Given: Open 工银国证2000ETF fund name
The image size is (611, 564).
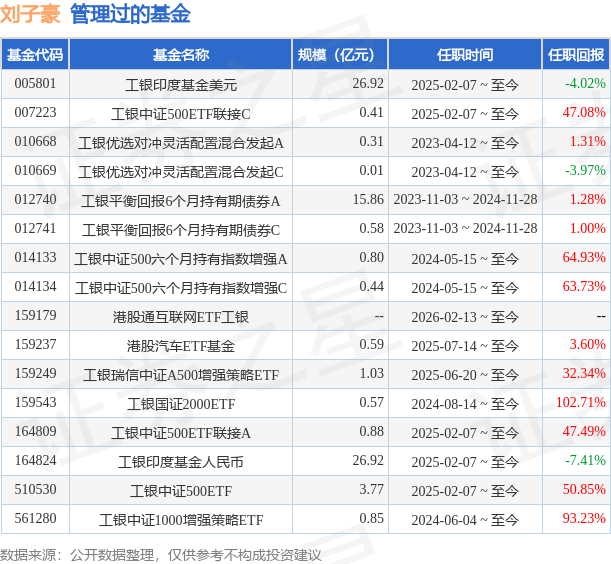Looking at the screenshot, I should [x=181, y=404].
